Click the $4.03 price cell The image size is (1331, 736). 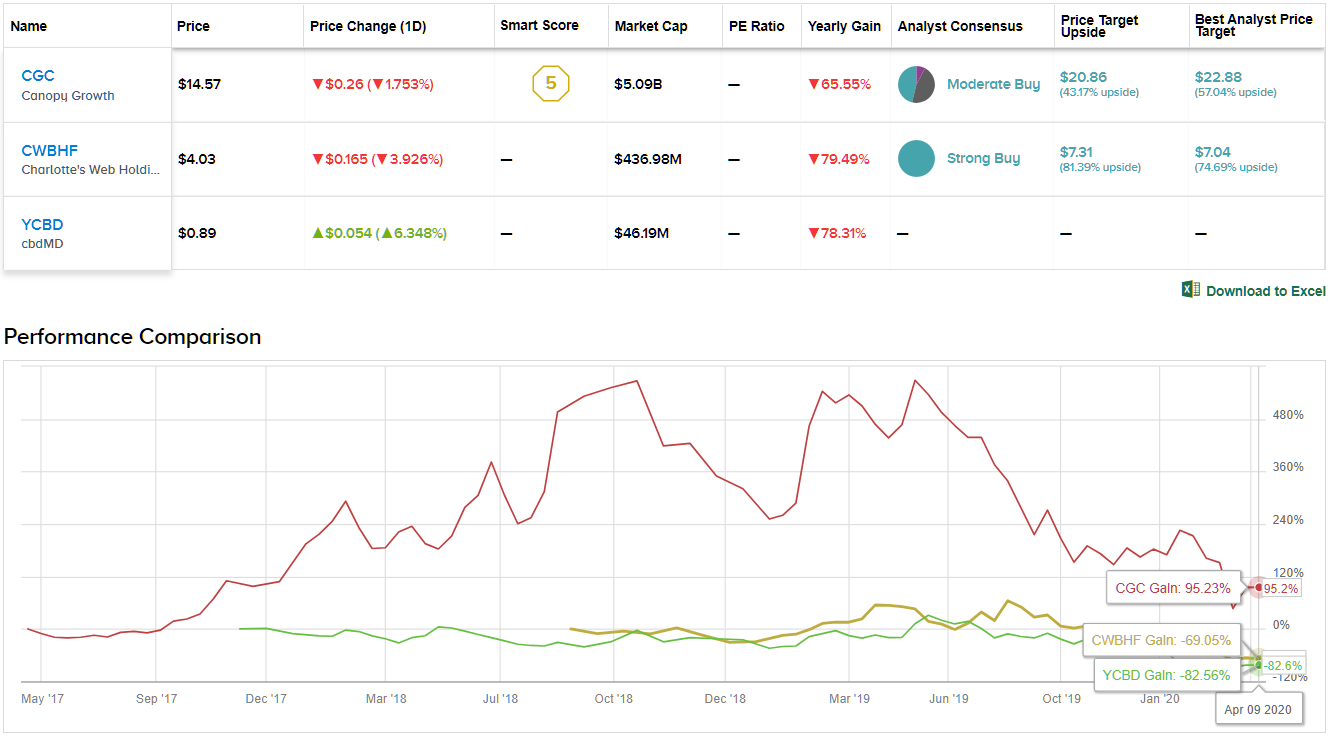click(x=196, y=158)
